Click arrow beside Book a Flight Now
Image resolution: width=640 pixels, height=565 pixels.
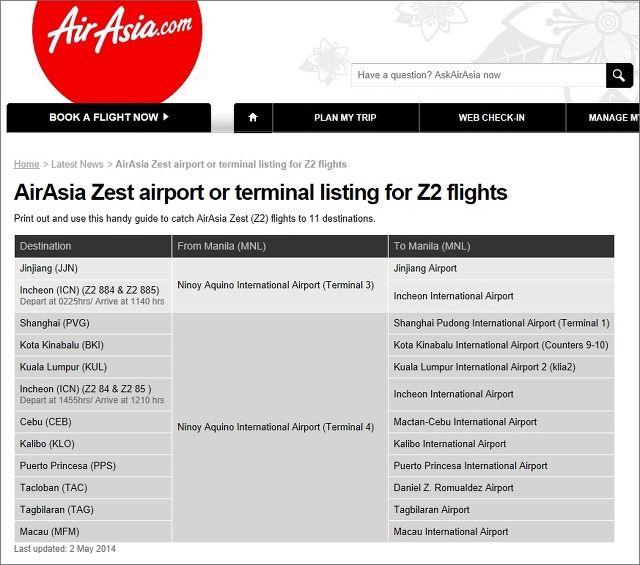point(166,117)
